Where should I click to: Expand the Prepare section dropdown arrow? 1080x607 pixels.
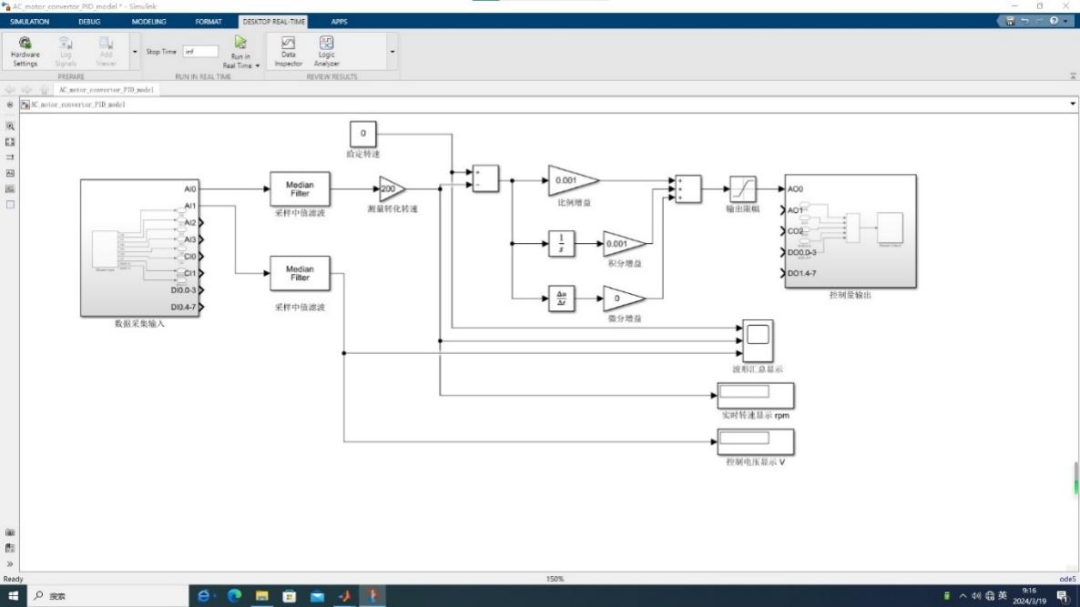134,52
